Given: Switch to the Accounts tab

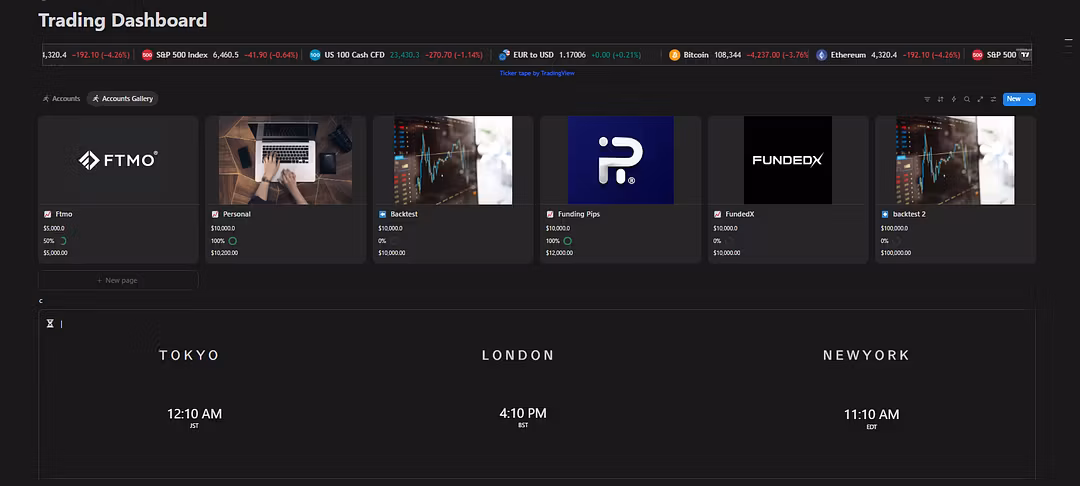Looking at the screenshot, I should click(61, 99).
